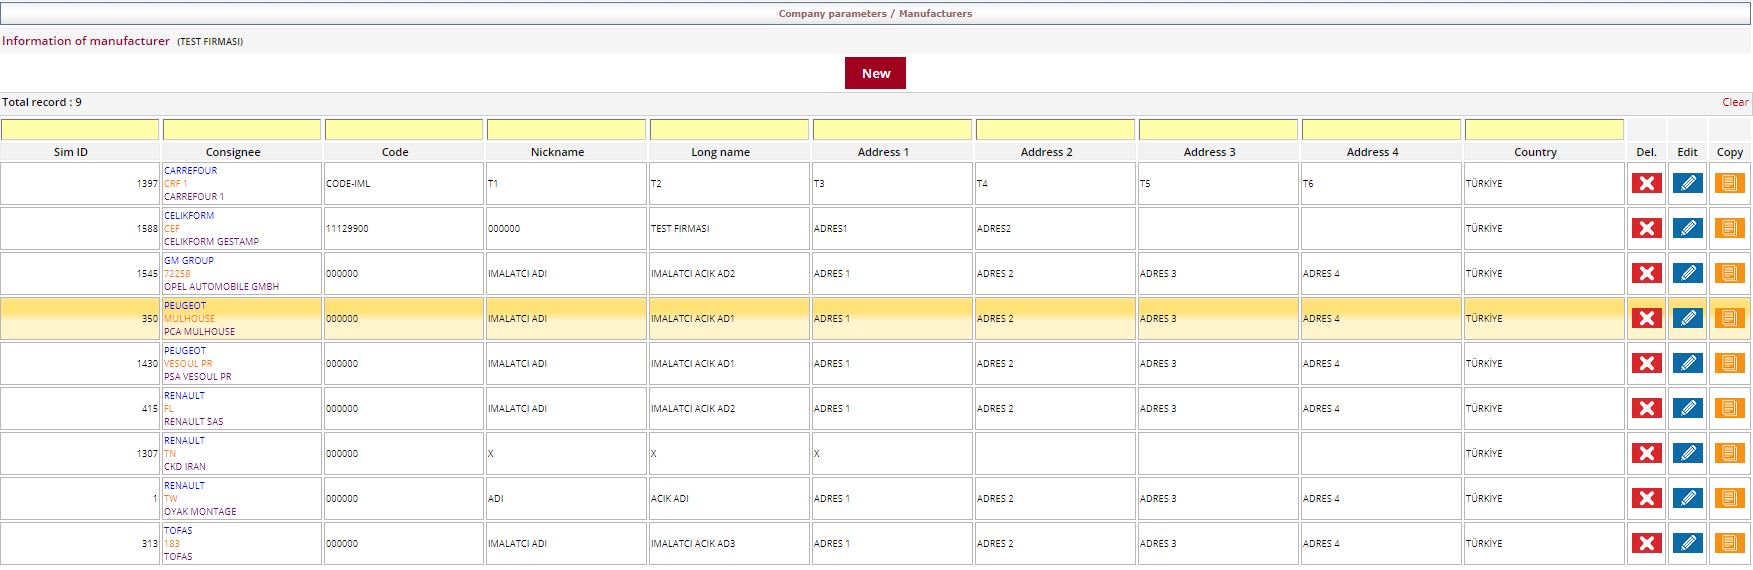Edit the GM GROUP manufacturer row
The width and height of the screenshot is (1753, 570).
point(1688,273)
